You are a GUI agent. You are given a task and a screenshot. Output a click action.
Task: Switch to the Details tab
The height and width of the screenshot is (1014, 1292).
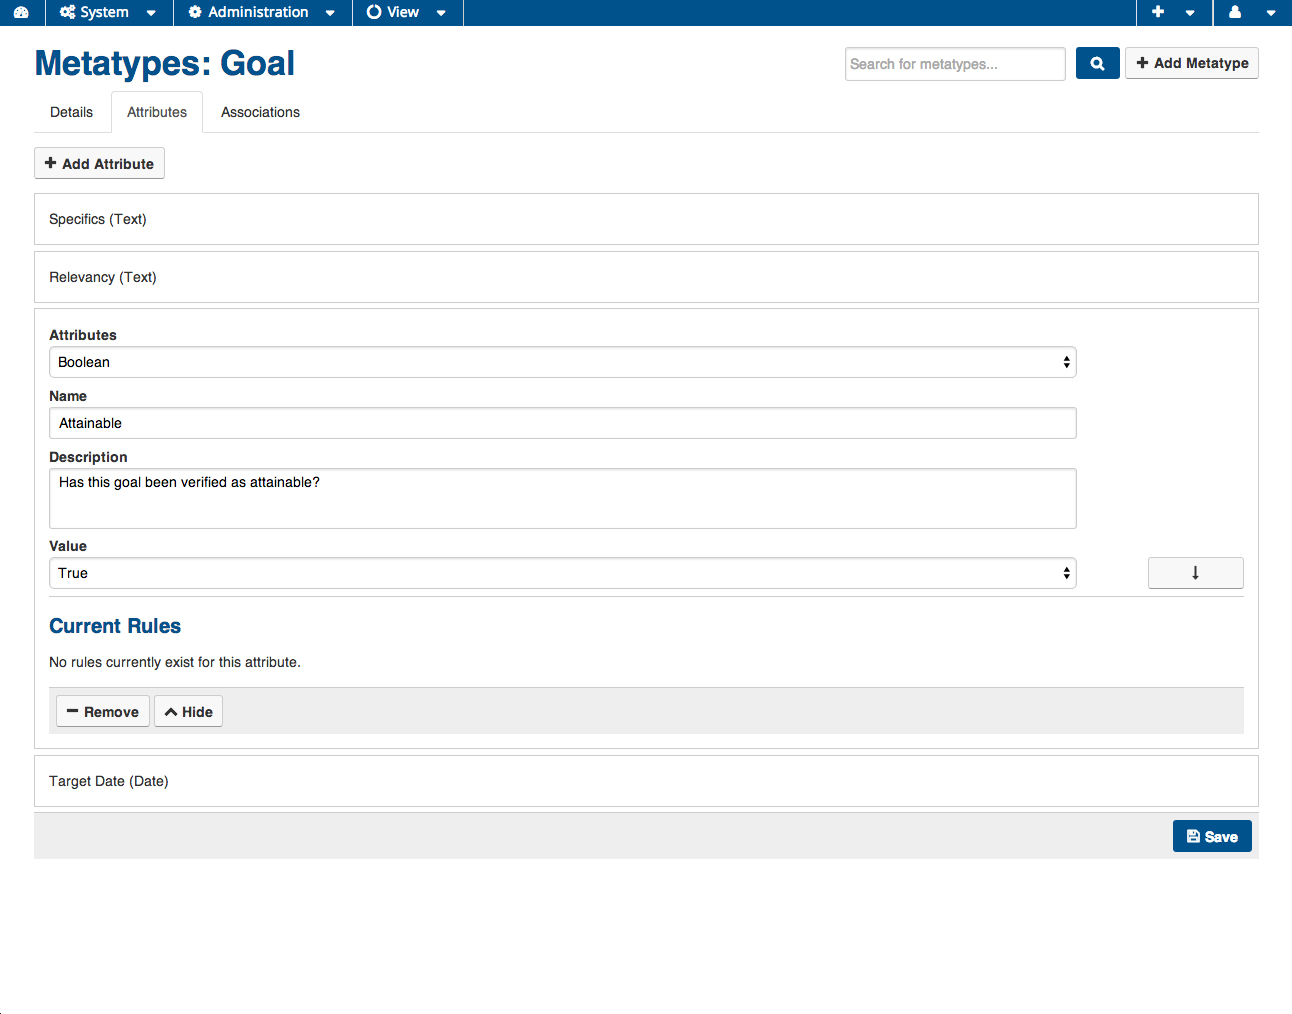[x=71, y=112]
